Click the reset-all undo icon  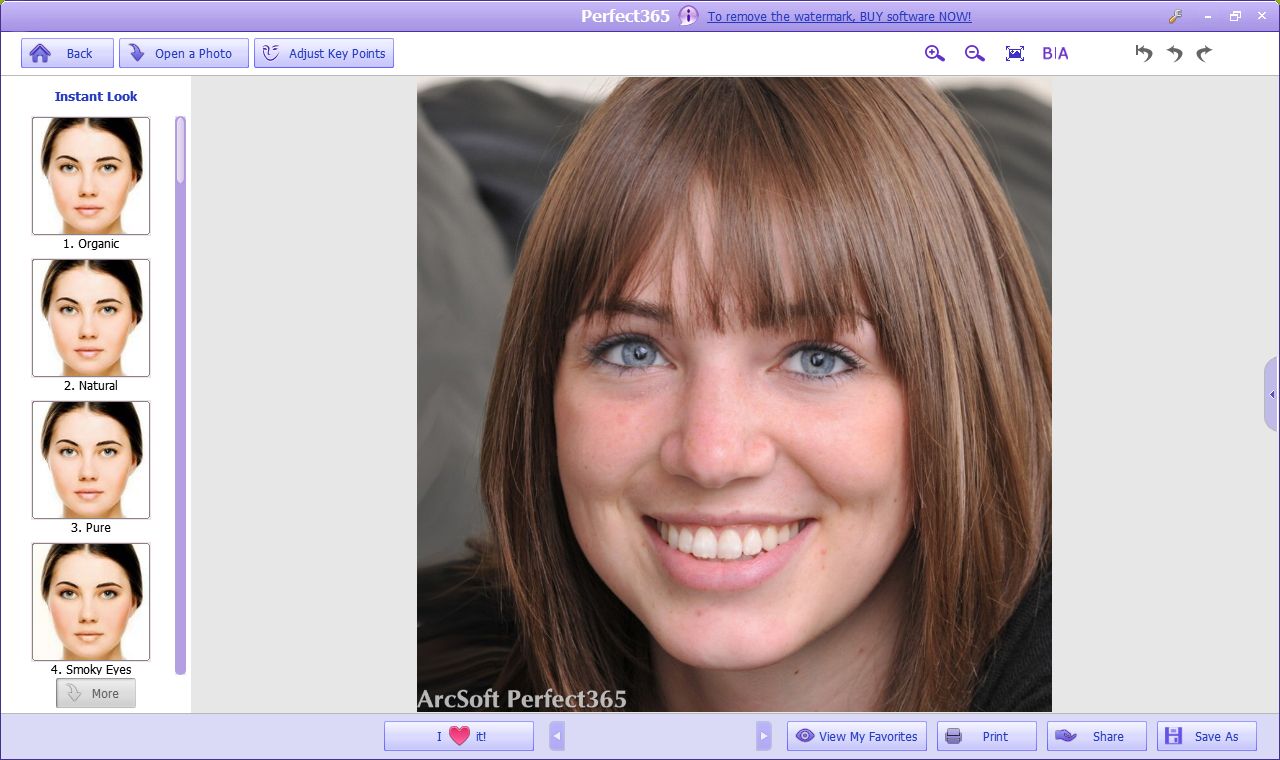point(1144,54)
